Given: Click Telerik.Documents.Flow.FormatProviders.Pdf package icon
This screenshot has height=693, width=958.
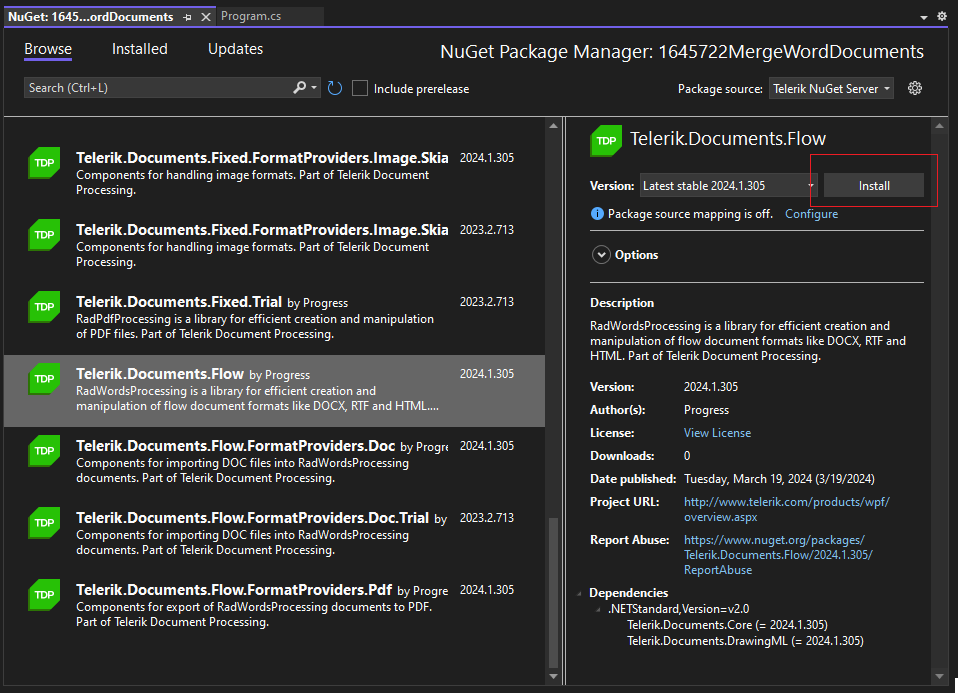Looking at the screenshot, I should point(44,595).
